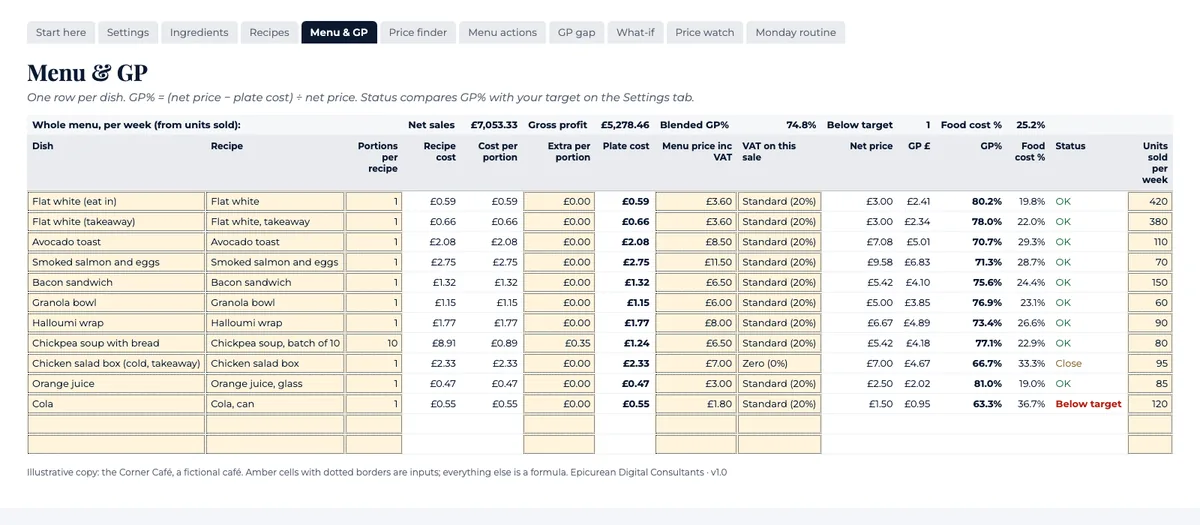Select the Avocado toast dish cell

tap(116, 242)
